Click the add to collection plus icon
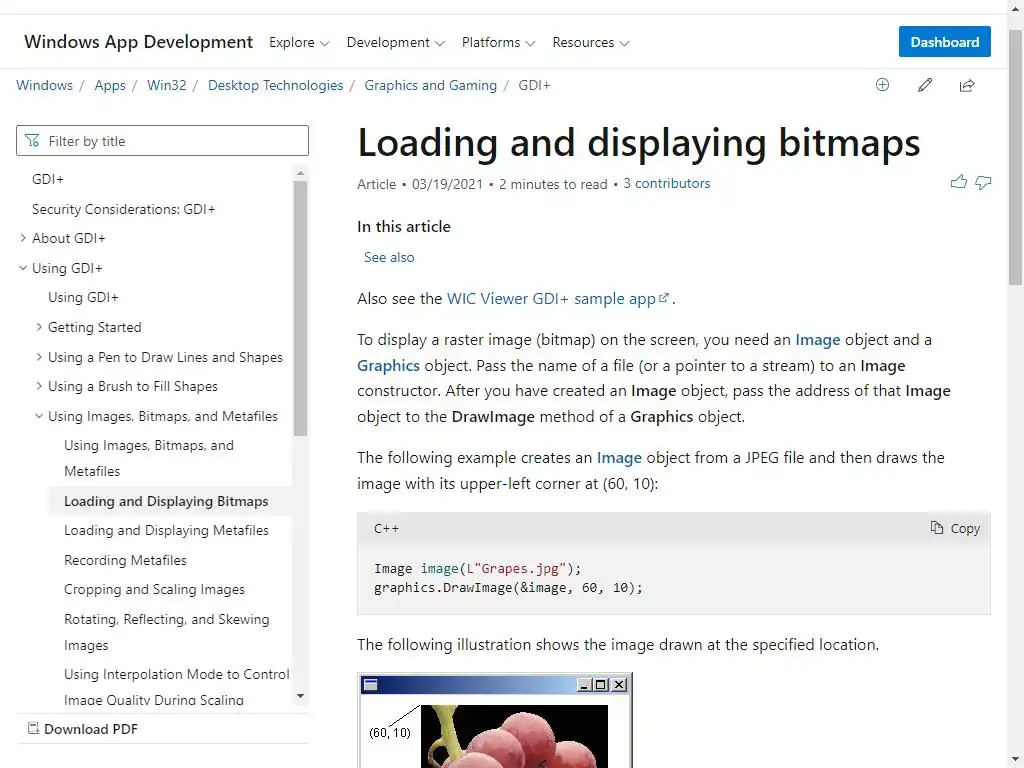The image size is (1024, 768). tap(882, 85)
